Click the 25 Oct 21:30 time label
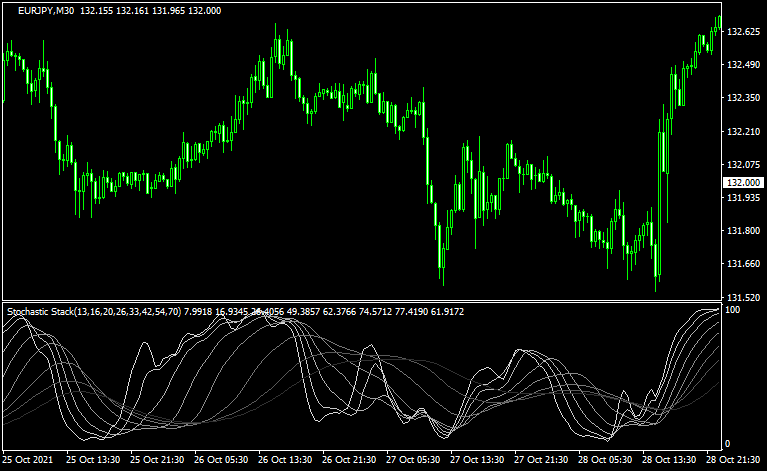 pos(158,460)
